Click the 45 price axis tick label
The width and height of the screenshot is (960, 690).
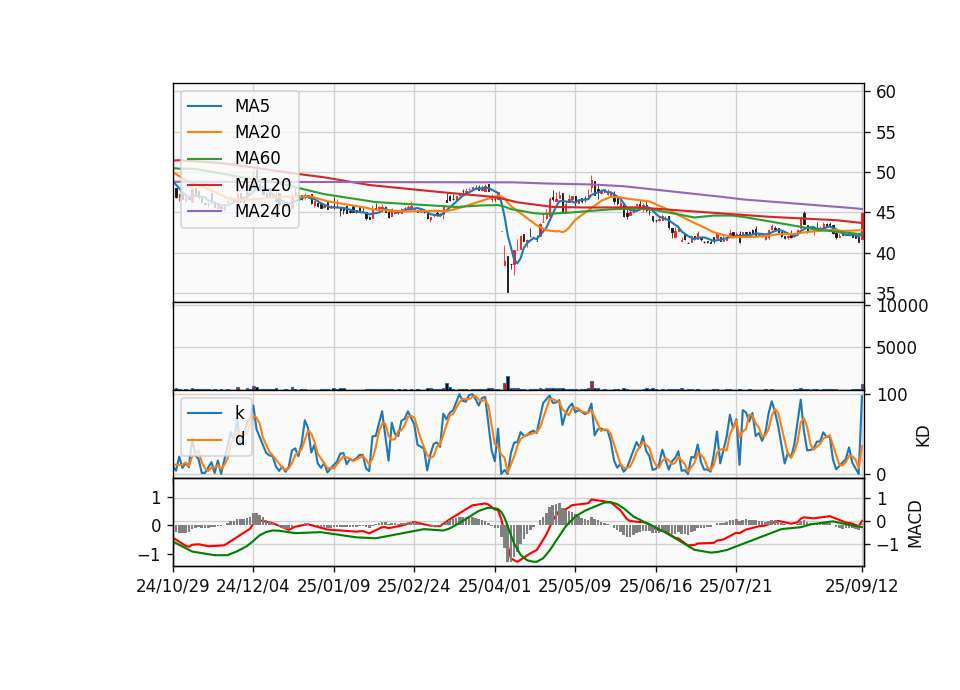point(886,213)
